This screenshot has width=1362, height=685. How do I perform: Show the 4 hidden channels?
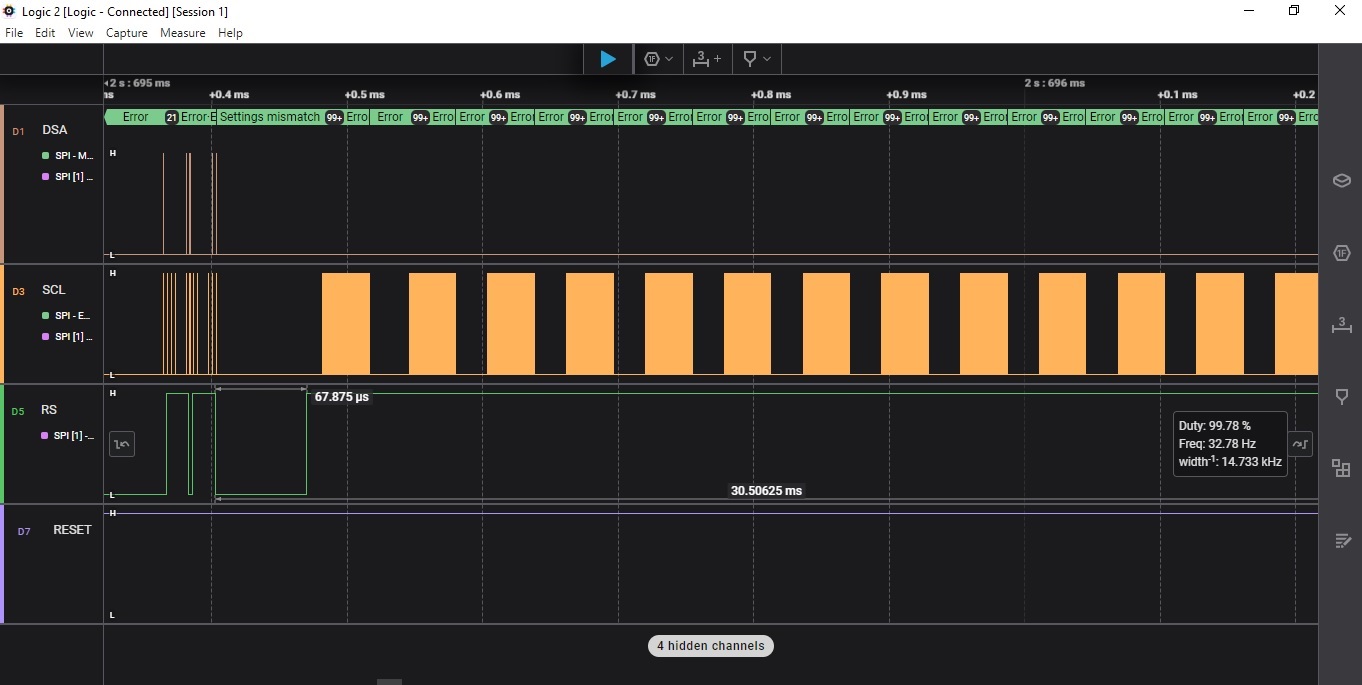pyautogui.click(x=710, y=646)
